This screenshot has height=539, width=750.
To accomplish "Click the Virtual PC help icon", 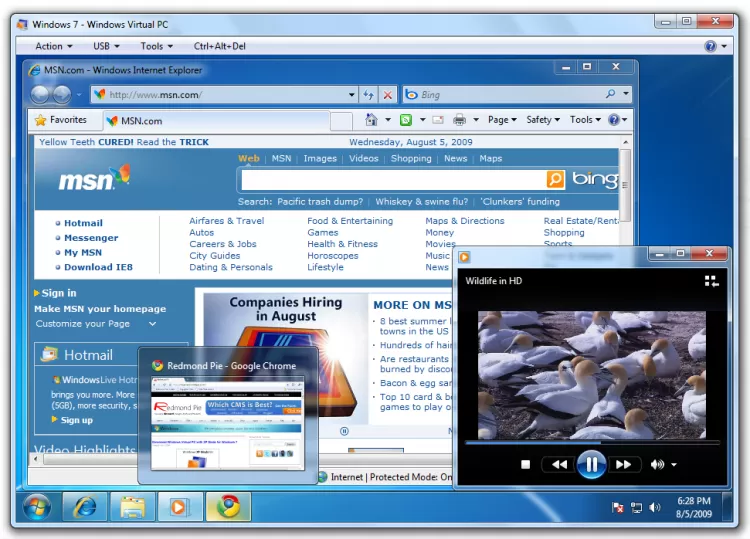I will (710, 46).
